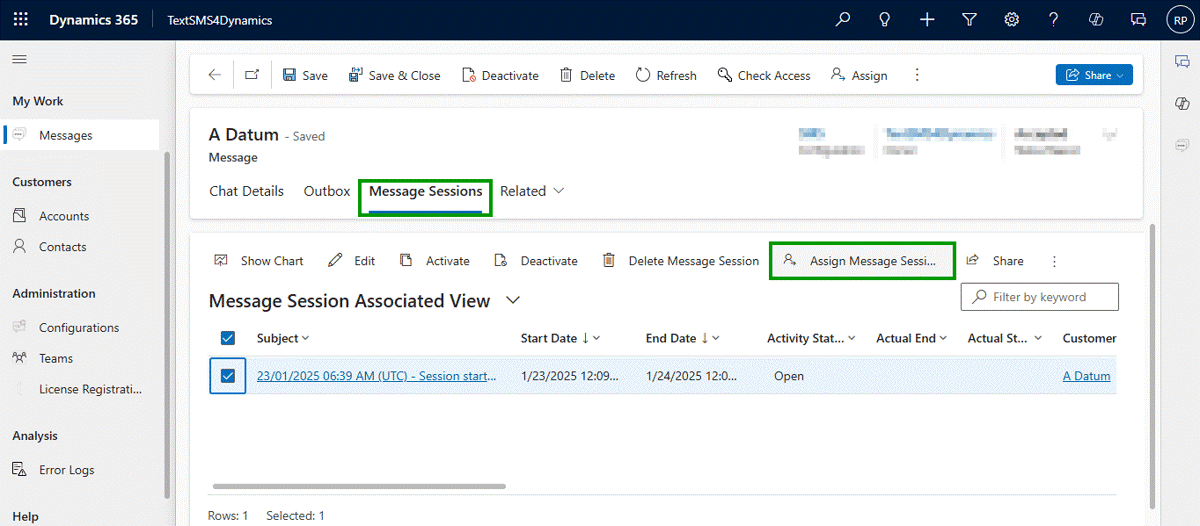The height and width of the screenshot is (526, 1200).
Task: Open right rail top chat panel icon
Action: pyautogui.click(x=1182, y=61)
